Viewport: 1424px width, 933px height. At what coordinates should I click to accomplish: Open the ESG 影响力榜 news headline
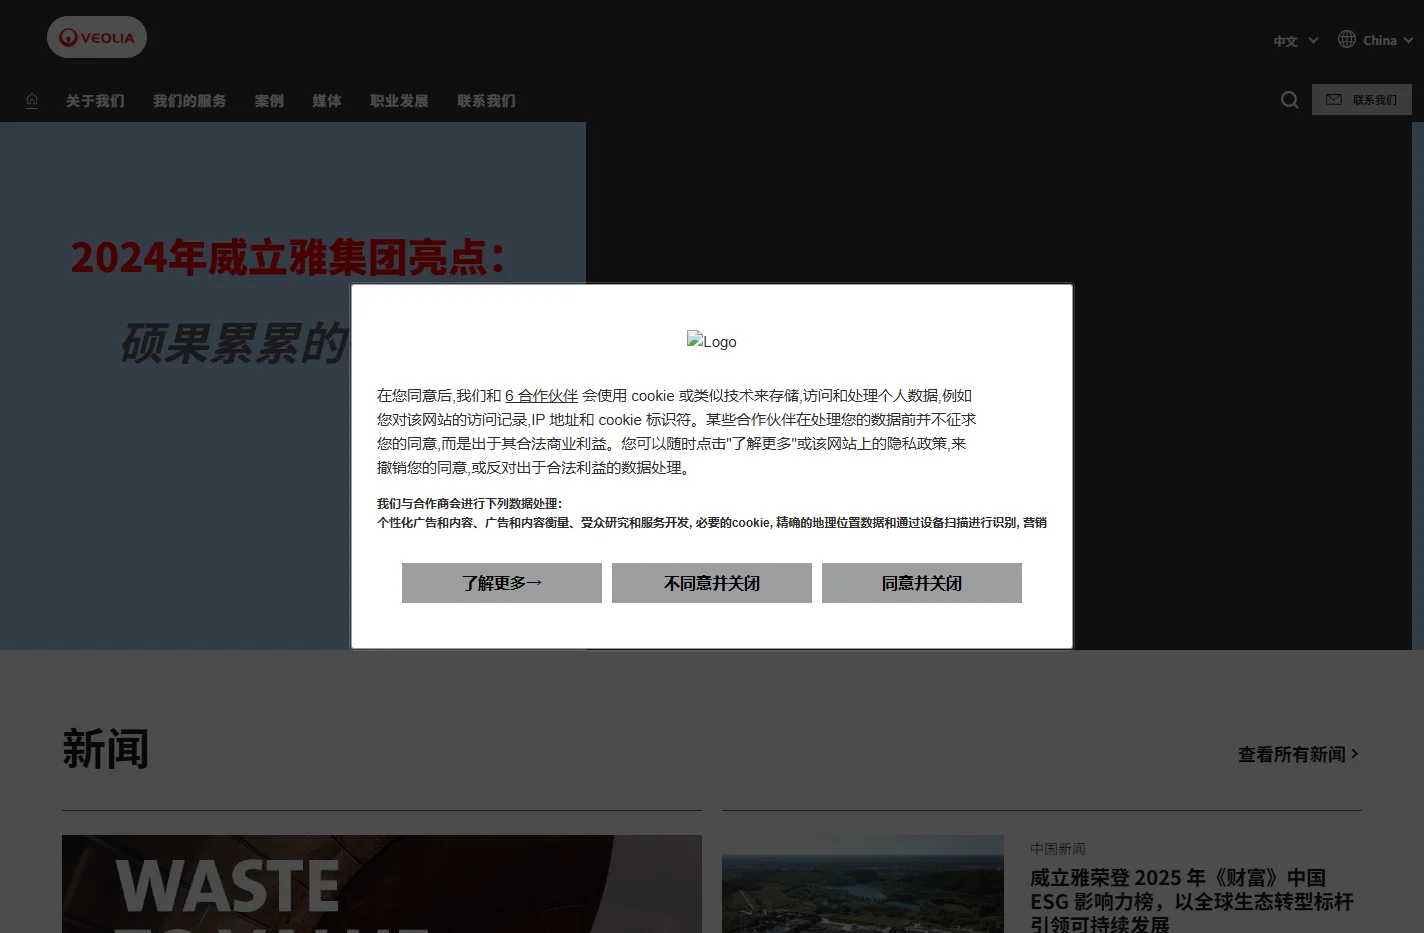point(1191,901)
